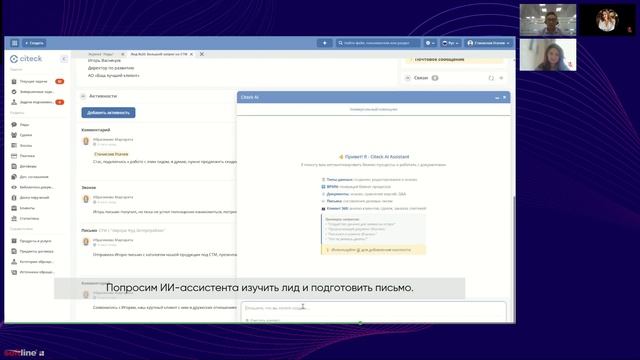
Task: Click the Предметы договора icon
Action: tap(14, 251)
